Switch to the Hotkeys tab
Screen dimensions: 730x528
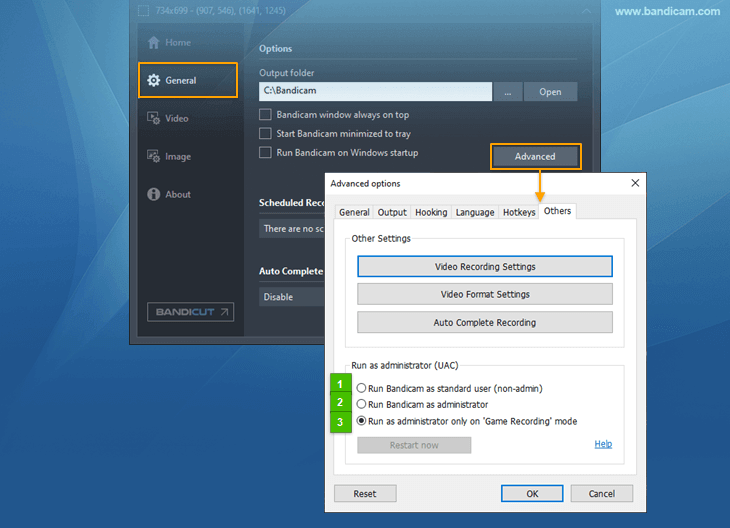(x=519, y=212)
